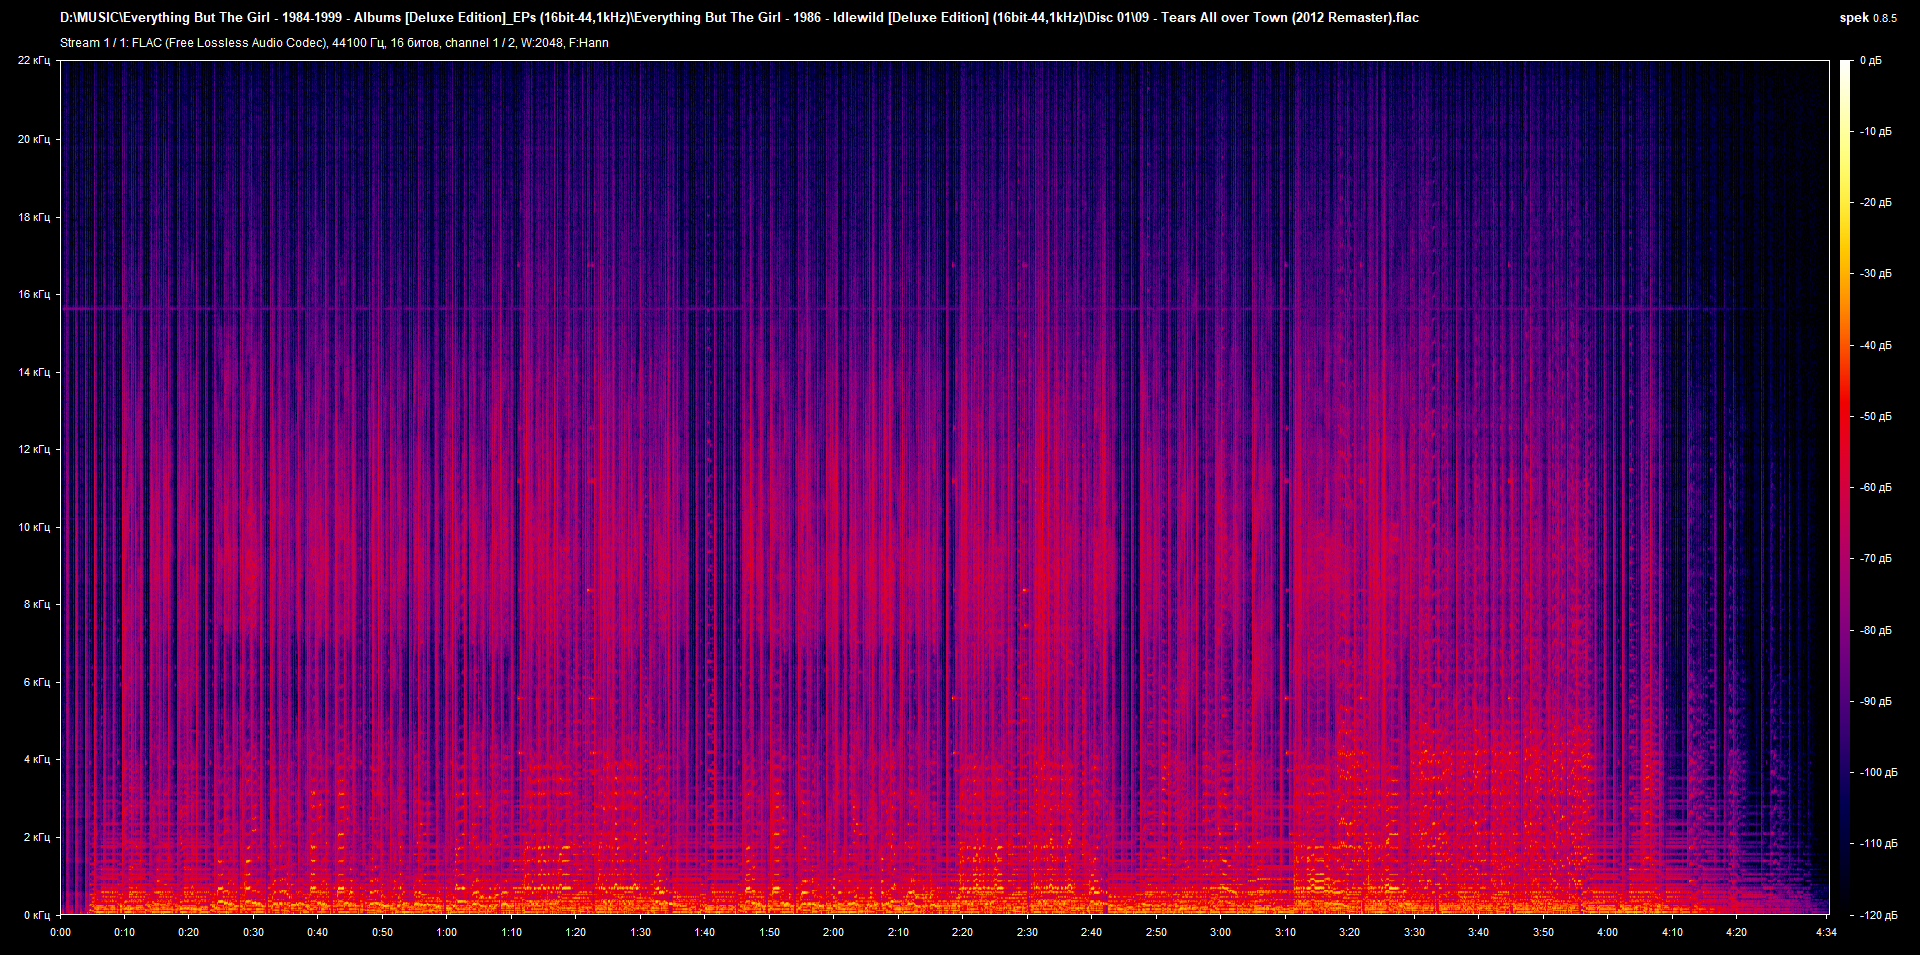Click the '18 кГц' frequency label
1920x955 pixels.
click(34, 217)
